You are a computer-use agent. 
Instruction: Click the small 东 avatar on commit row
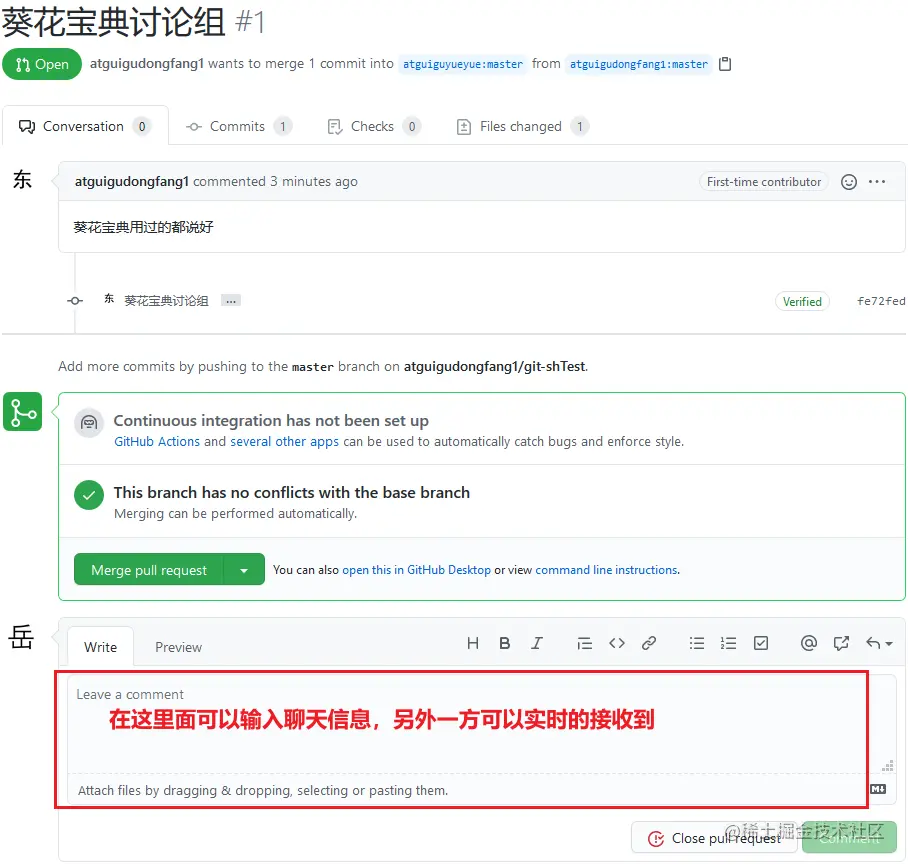pyautogui.click(x=109, y=299)
